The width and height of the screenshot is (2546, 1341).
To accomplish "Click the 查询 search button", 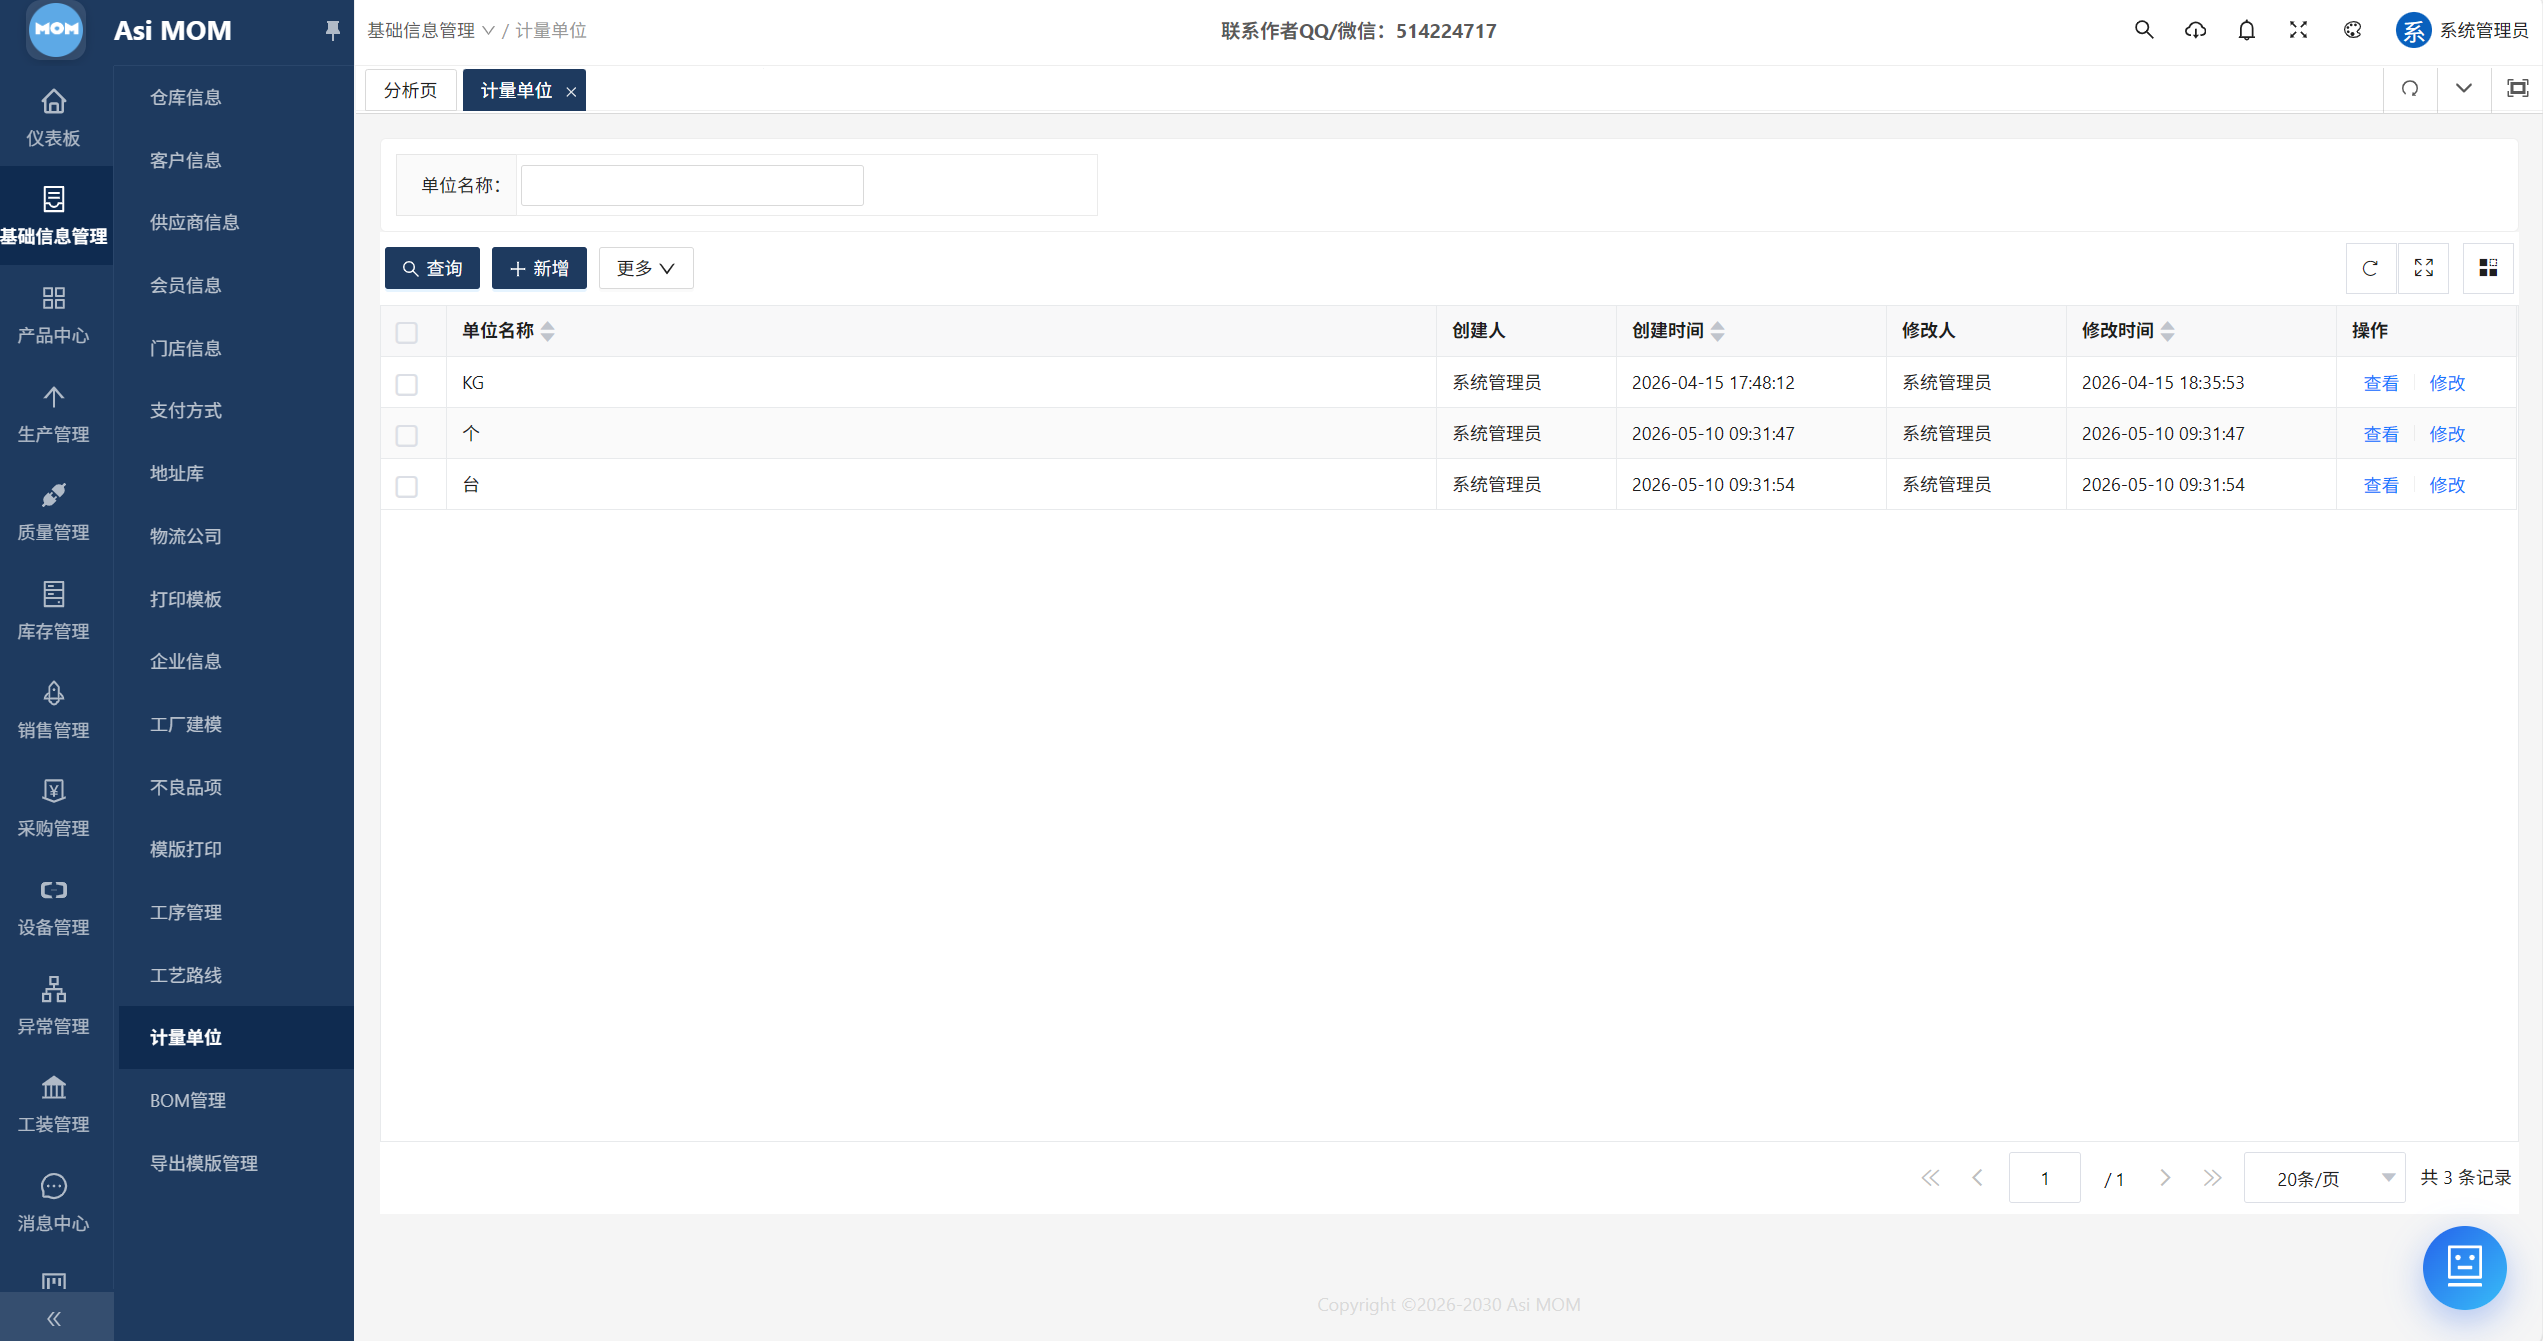I will (x=432, y=268).
